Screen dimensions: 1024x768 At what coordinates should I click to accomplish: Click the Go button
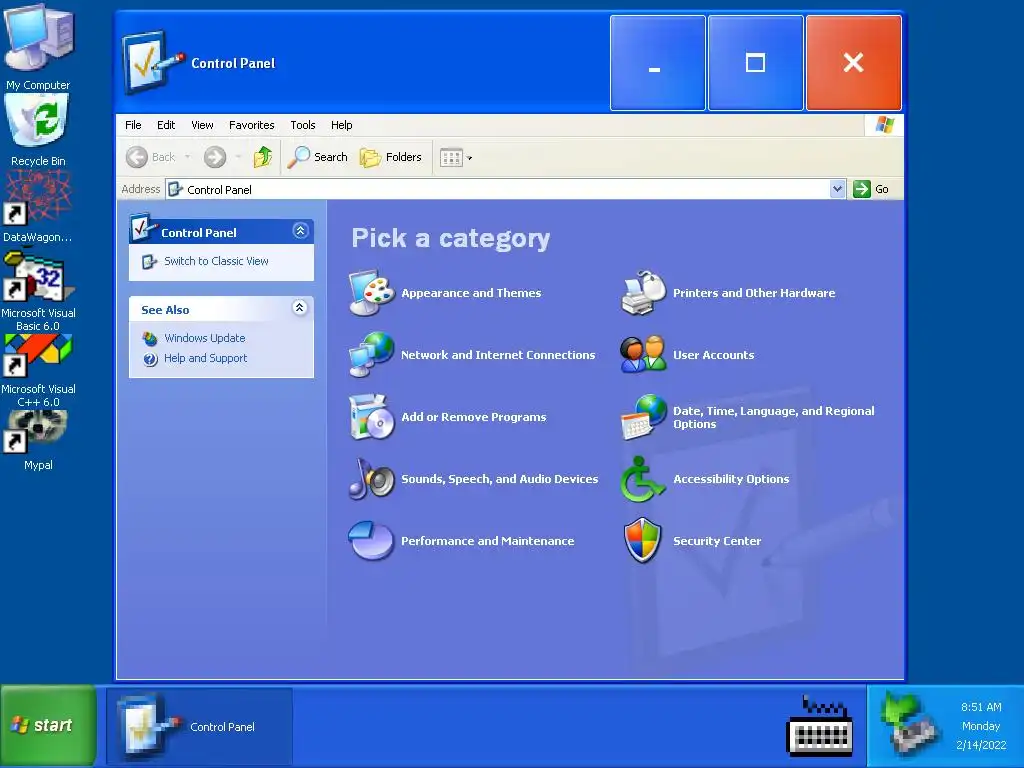[x=871, y=189]
